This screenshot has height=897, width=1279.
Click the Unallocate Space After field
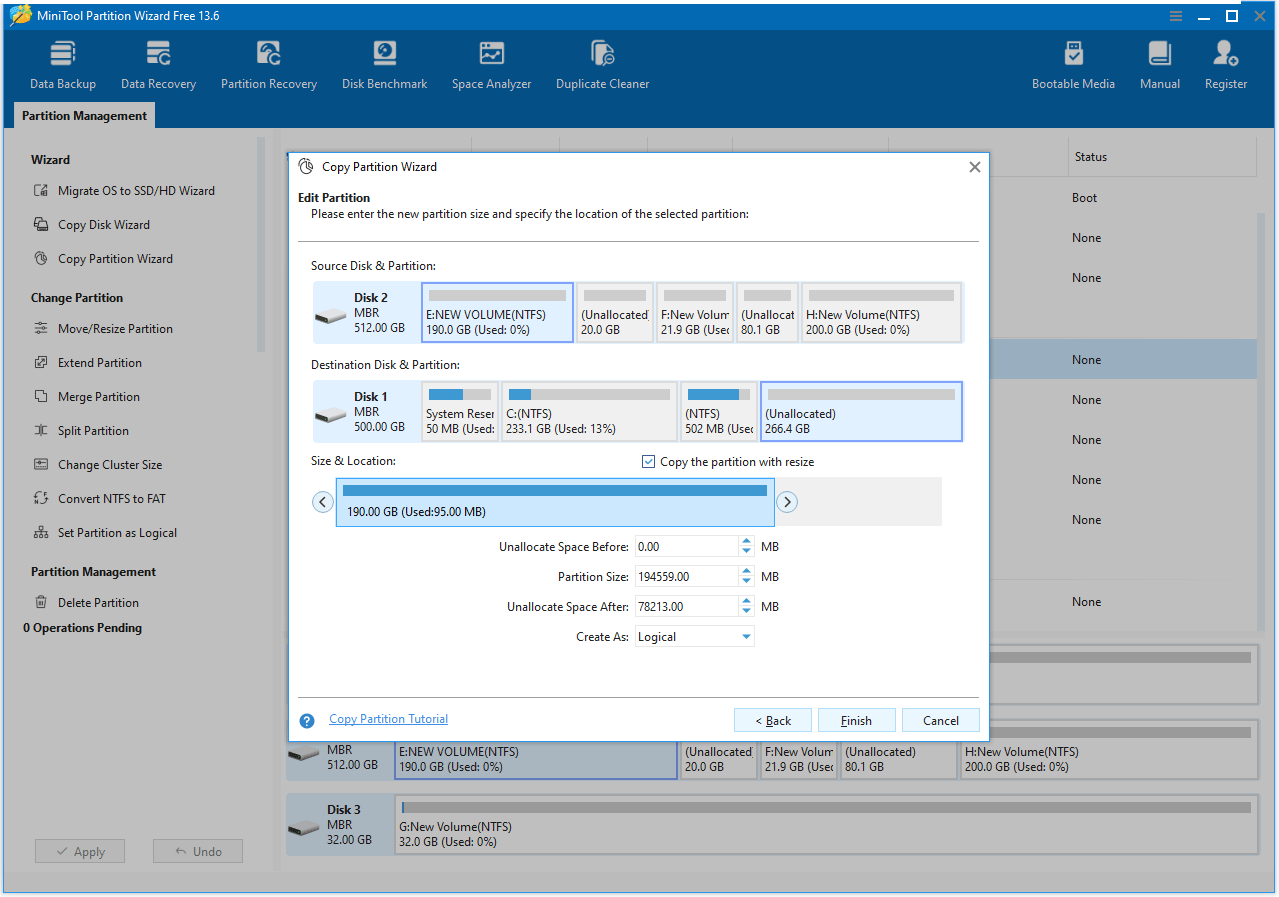tap(687, 607)
